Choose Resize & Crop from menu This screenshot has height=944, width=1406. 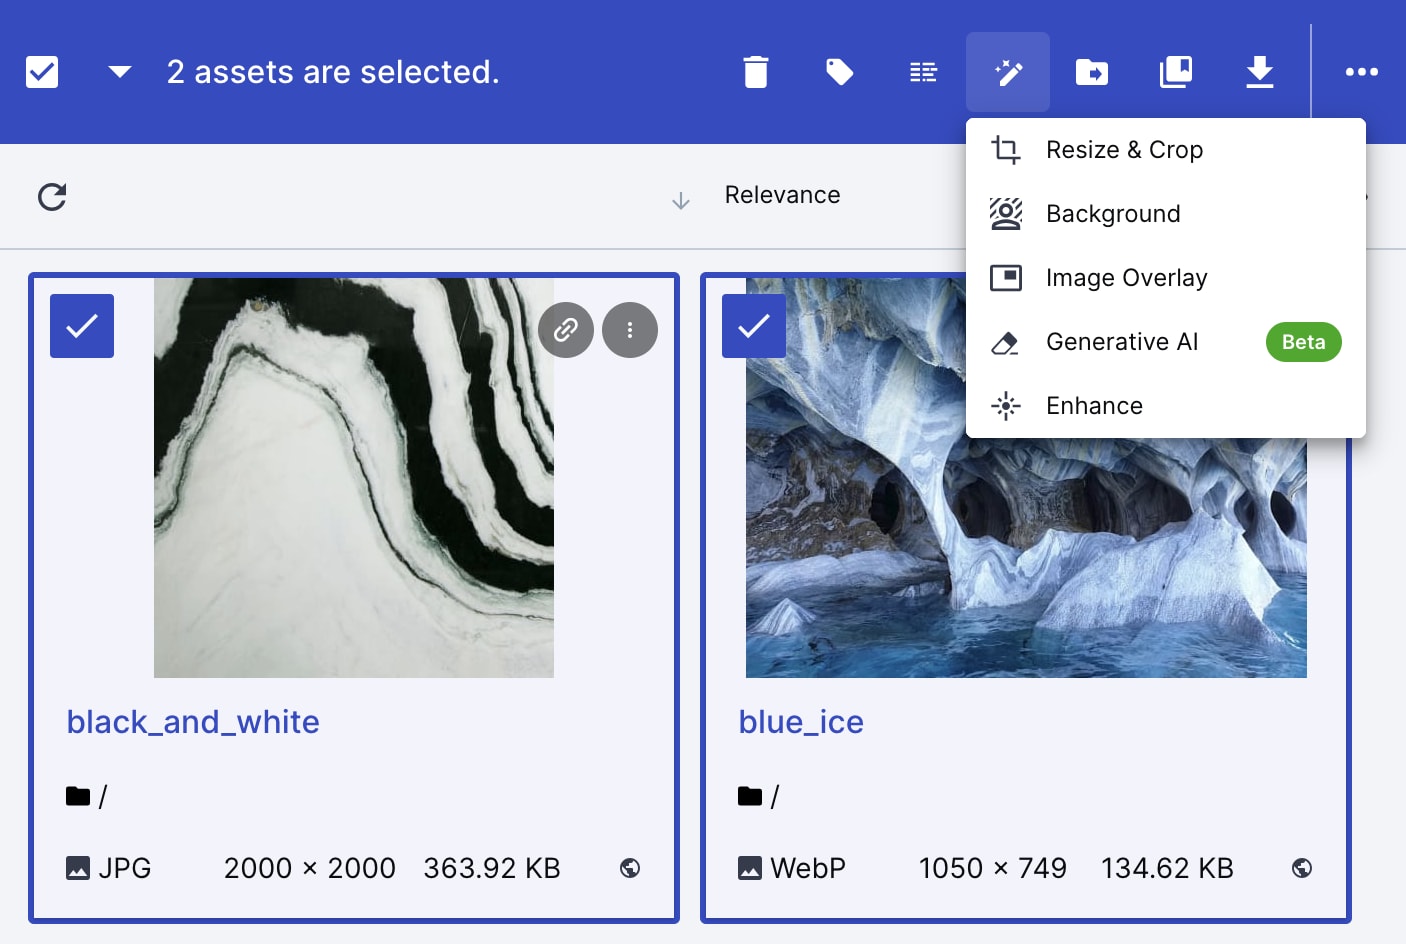[1166, 150]
